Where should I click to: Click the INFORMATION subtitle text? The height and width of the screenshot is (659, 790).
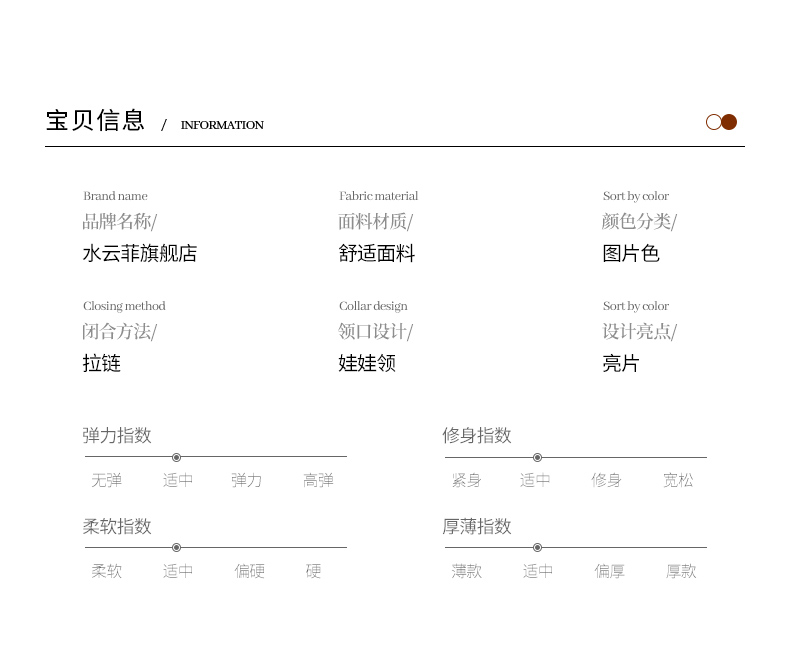pyautogui.click(x=222, y=125)
